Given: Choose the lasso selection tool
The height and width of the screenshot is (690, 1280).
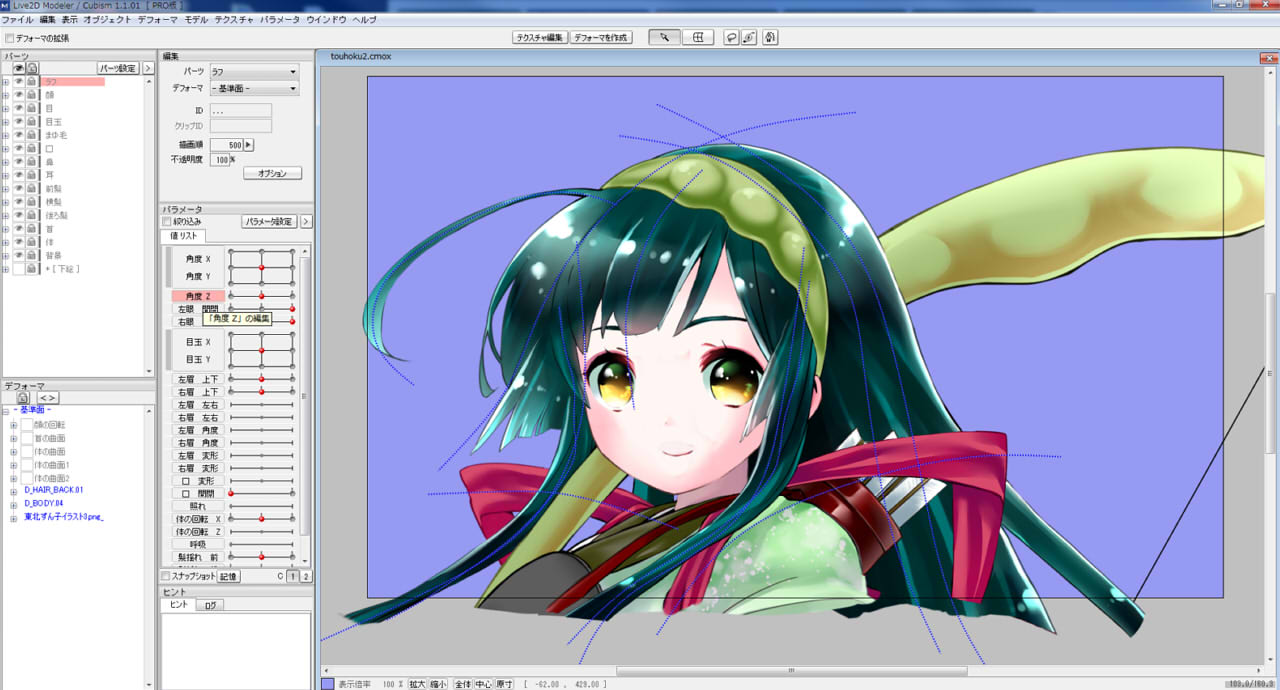Looking at the screenshot, I should click(732, 37).
